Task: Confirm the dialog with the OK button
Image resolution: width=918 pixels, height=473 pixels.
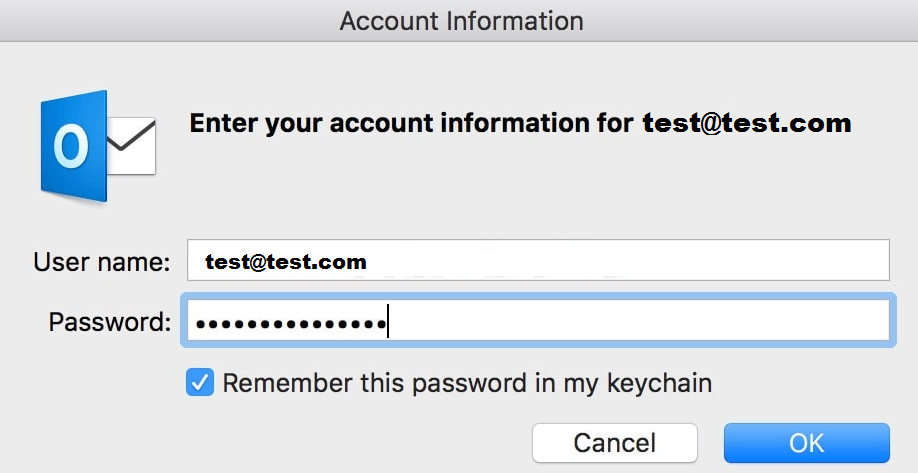Action: pos(807,443)
